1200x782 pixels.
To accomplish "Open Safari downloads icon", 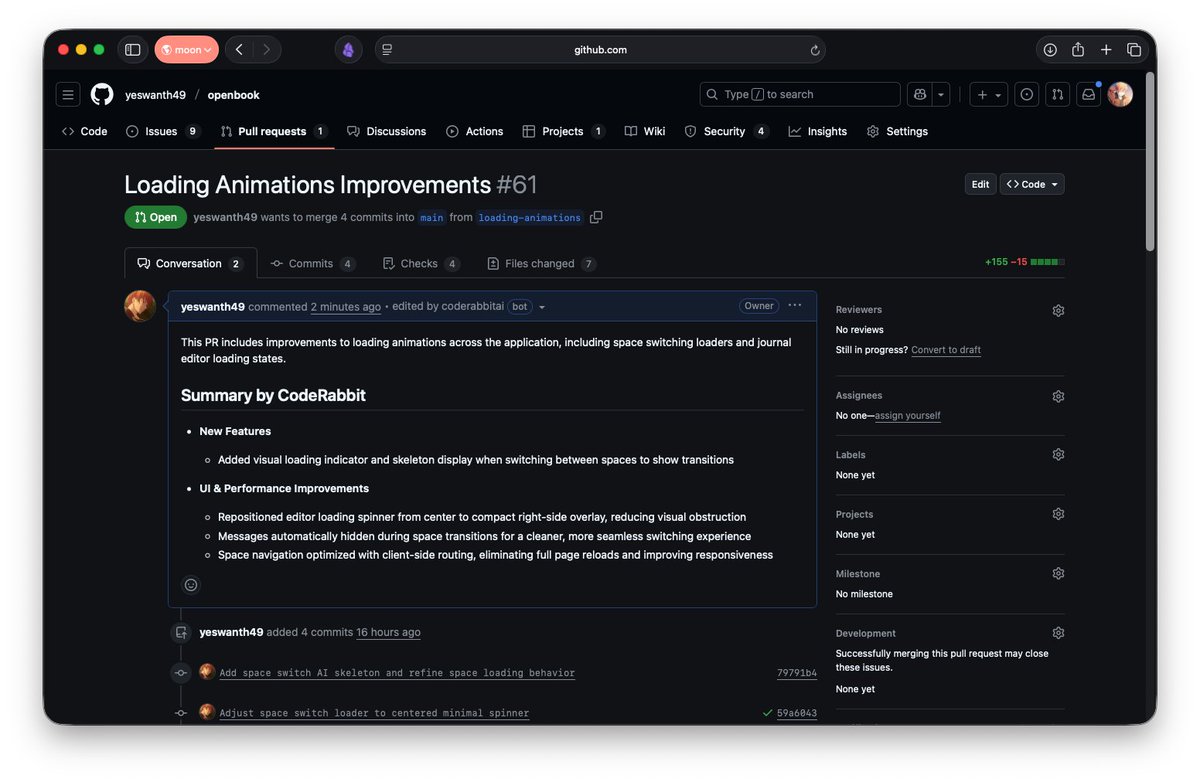I will coord(1050,49).
